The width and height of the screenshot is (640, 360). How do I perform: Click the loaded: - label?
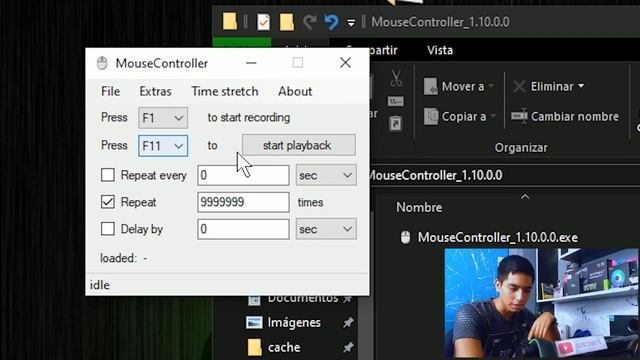[x=124, y=258]
